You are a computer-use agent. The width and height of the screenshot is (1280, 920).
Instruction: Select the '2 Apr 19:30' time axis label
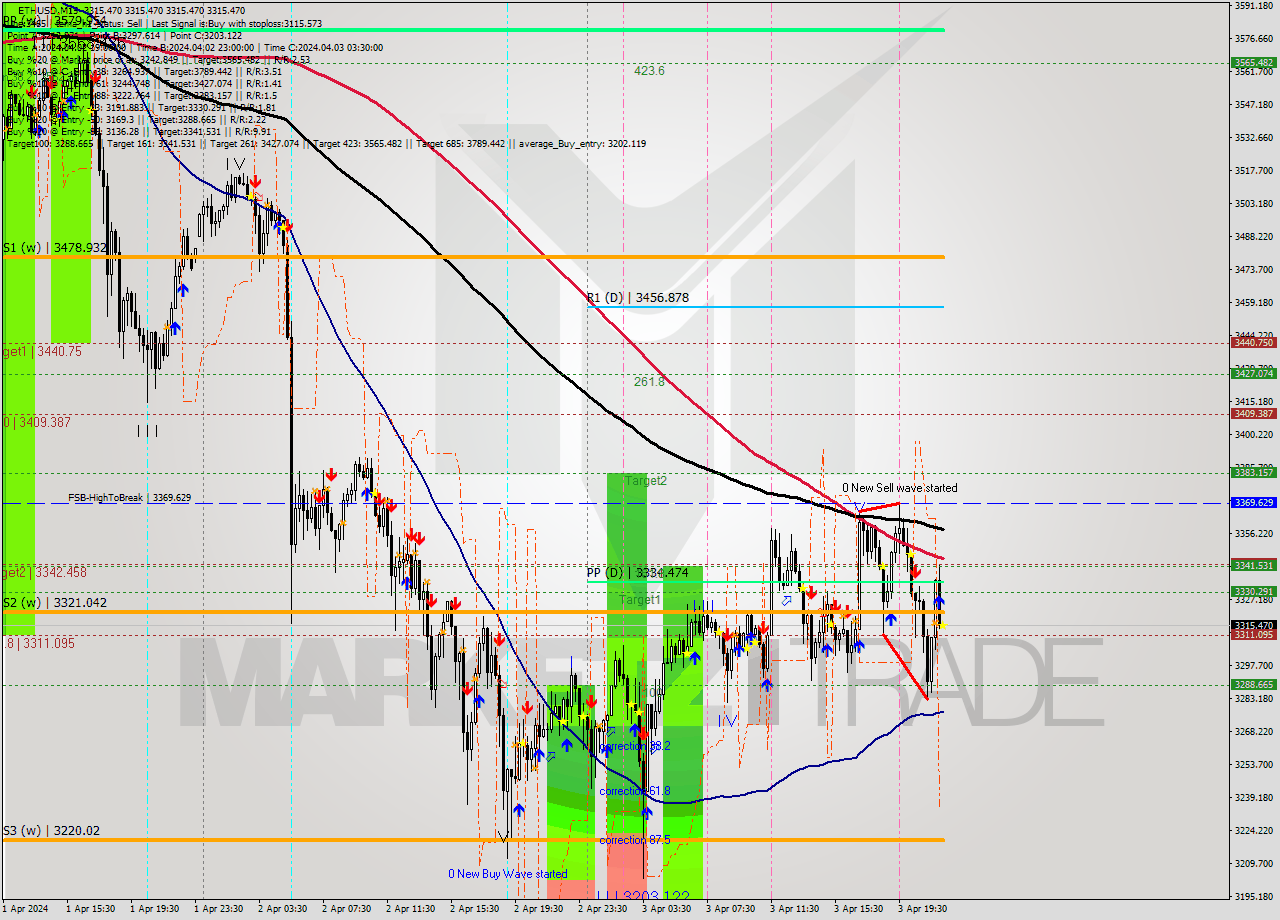537,909
